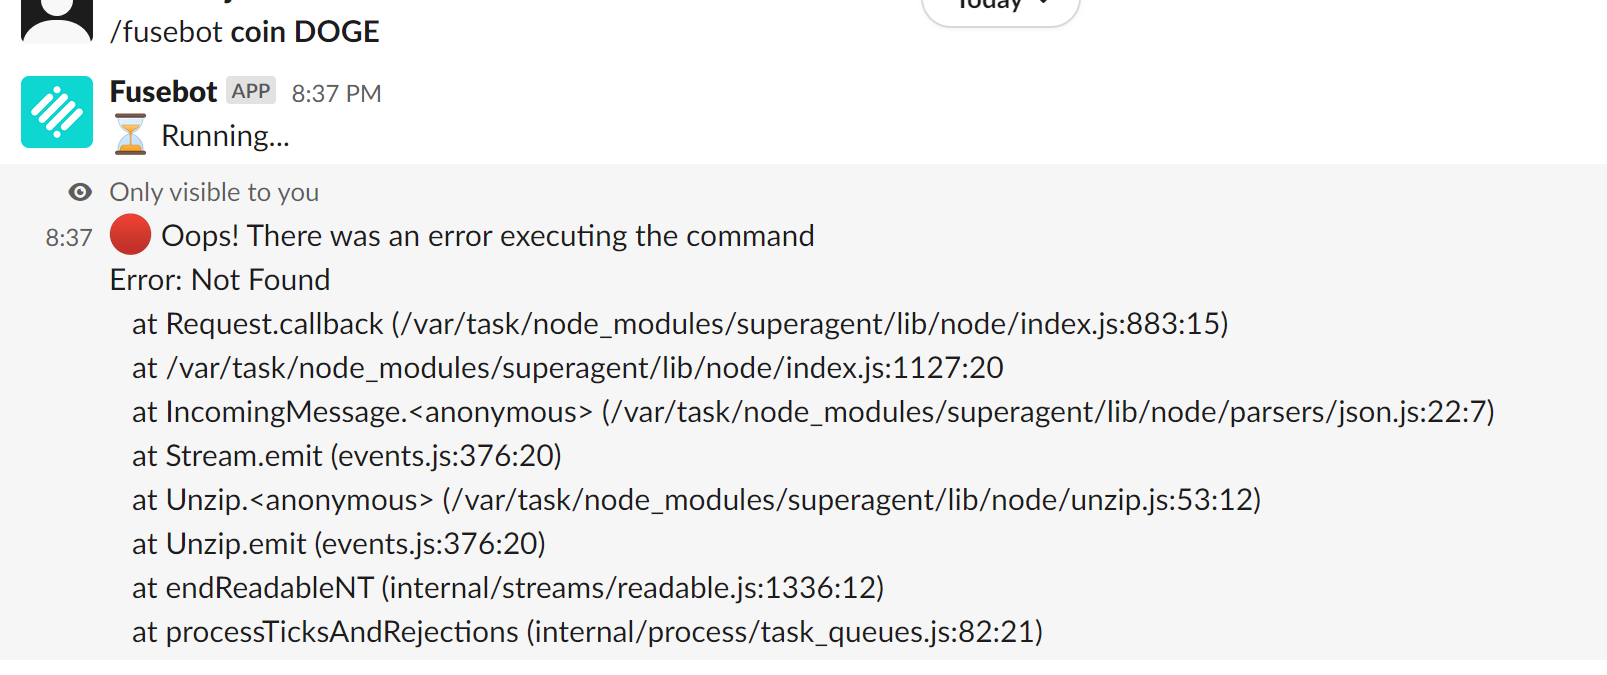Expand the Today chevron at the top
The image size is (1607, 675).
tap(1043, 5)
